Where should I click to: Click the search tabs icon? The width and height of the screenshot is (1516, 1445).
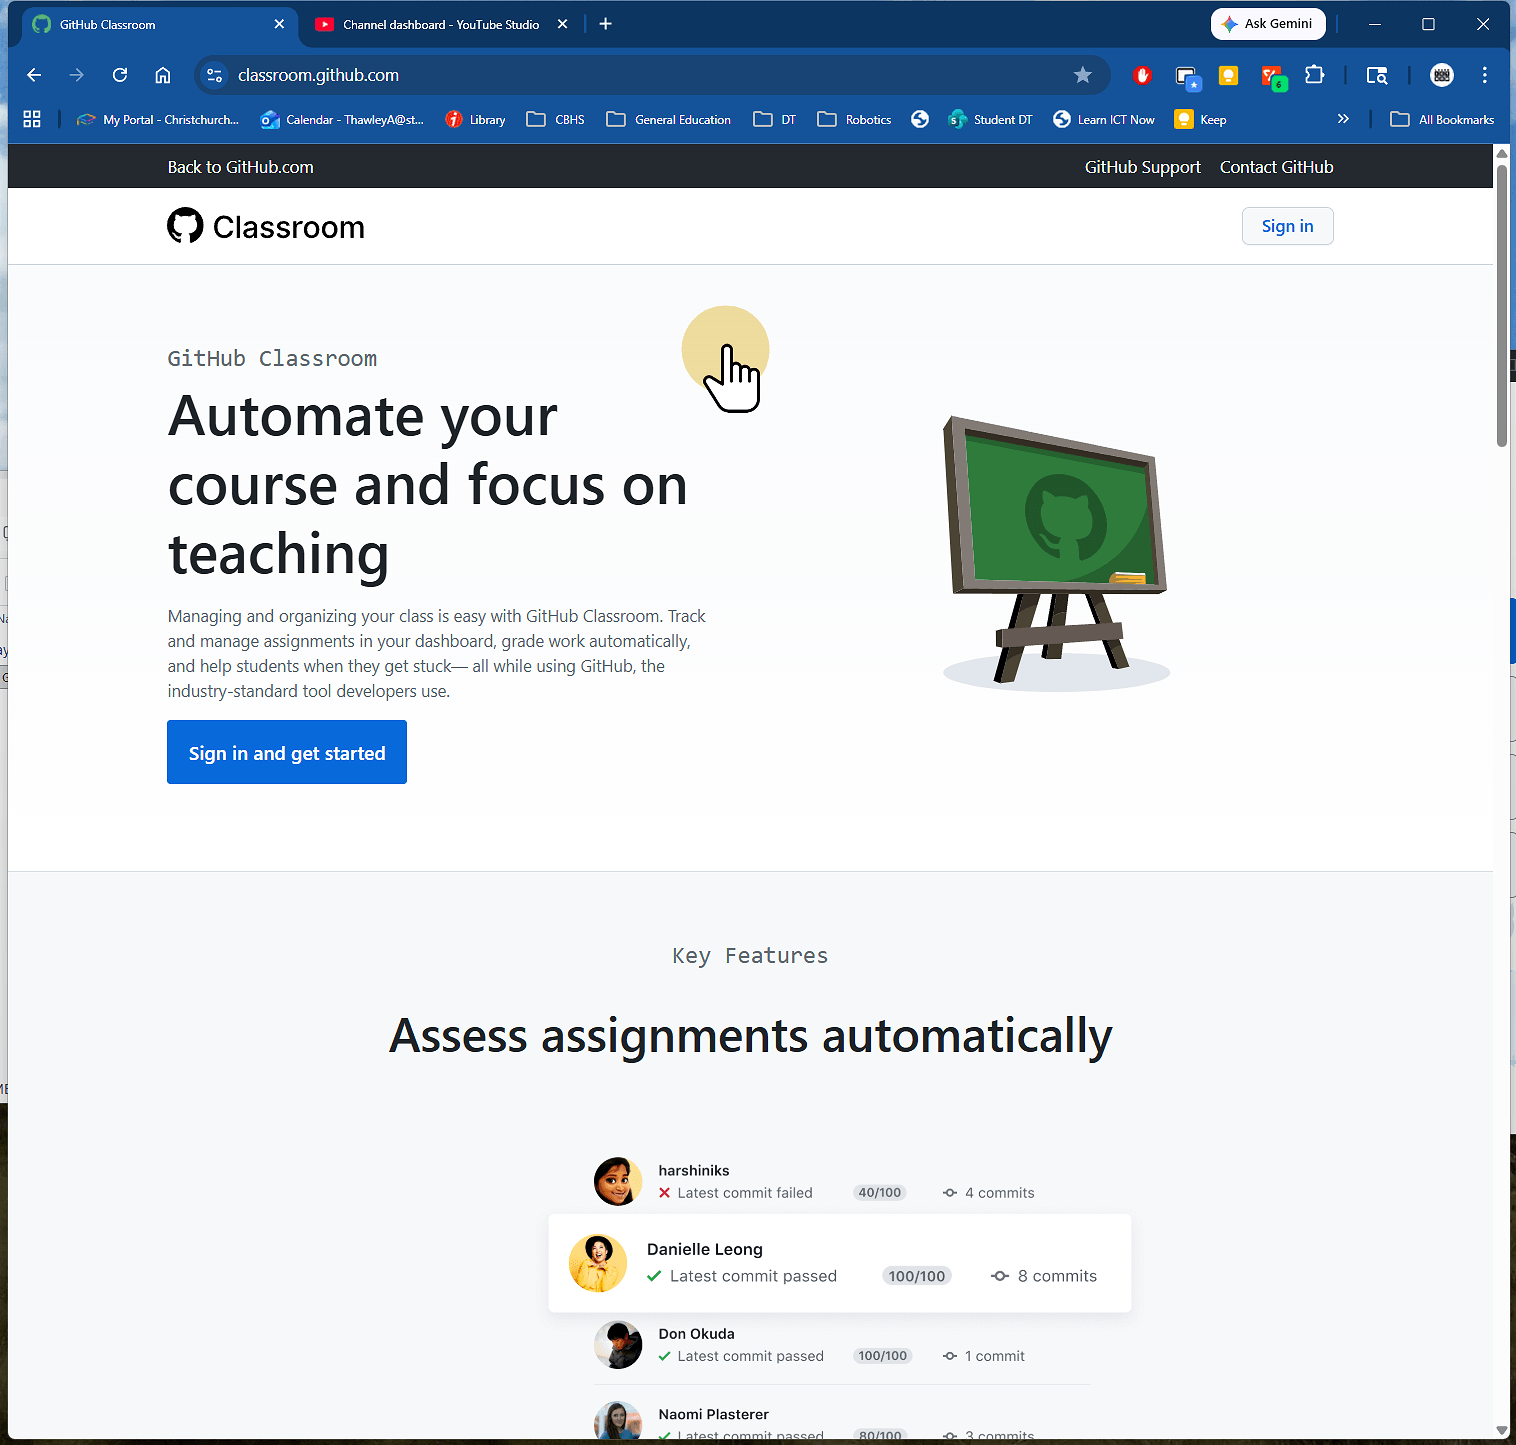1377,75
